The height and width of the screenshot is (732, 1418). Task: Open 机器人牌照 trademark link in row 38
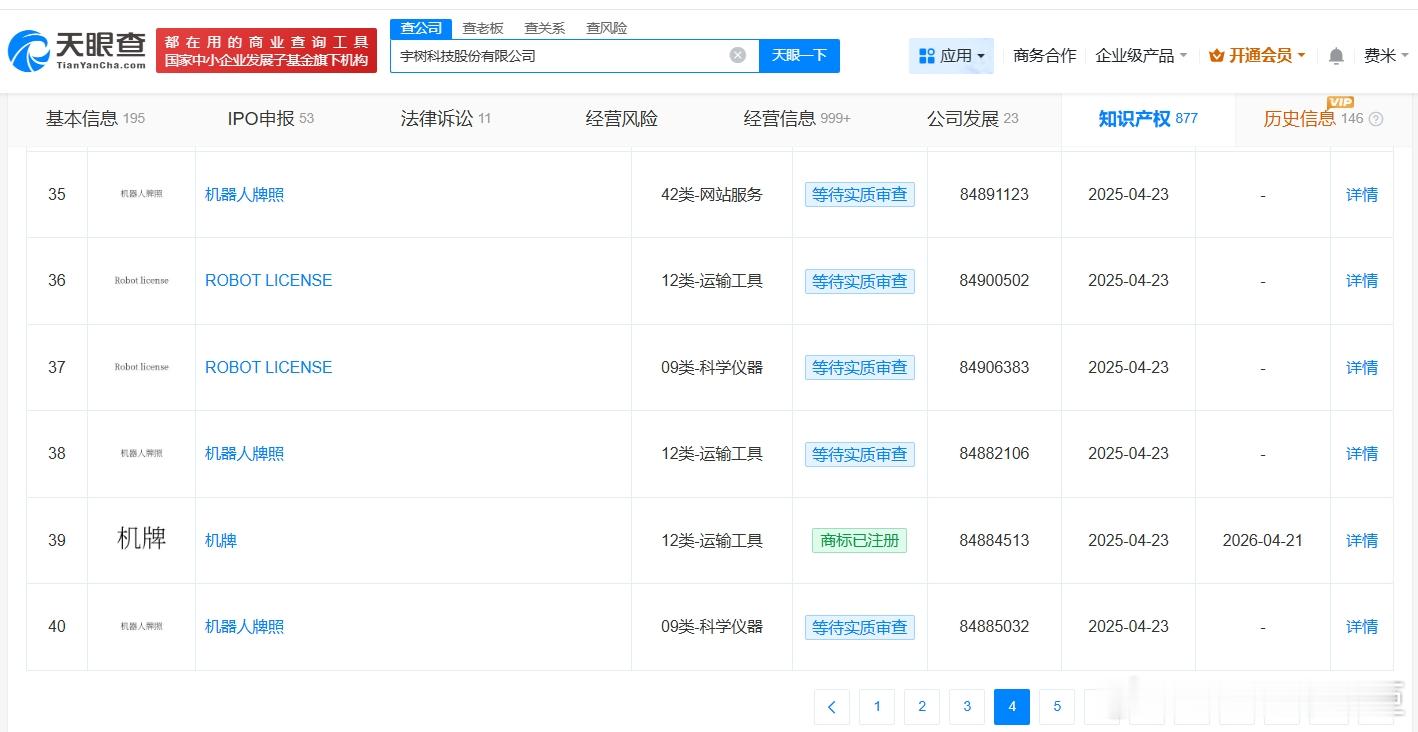244,454
